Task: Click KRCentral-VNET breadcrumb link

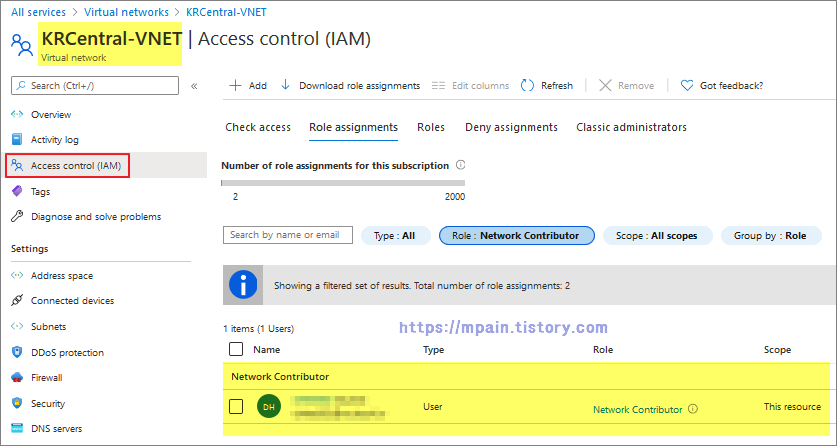Action: tap(226, 12)
